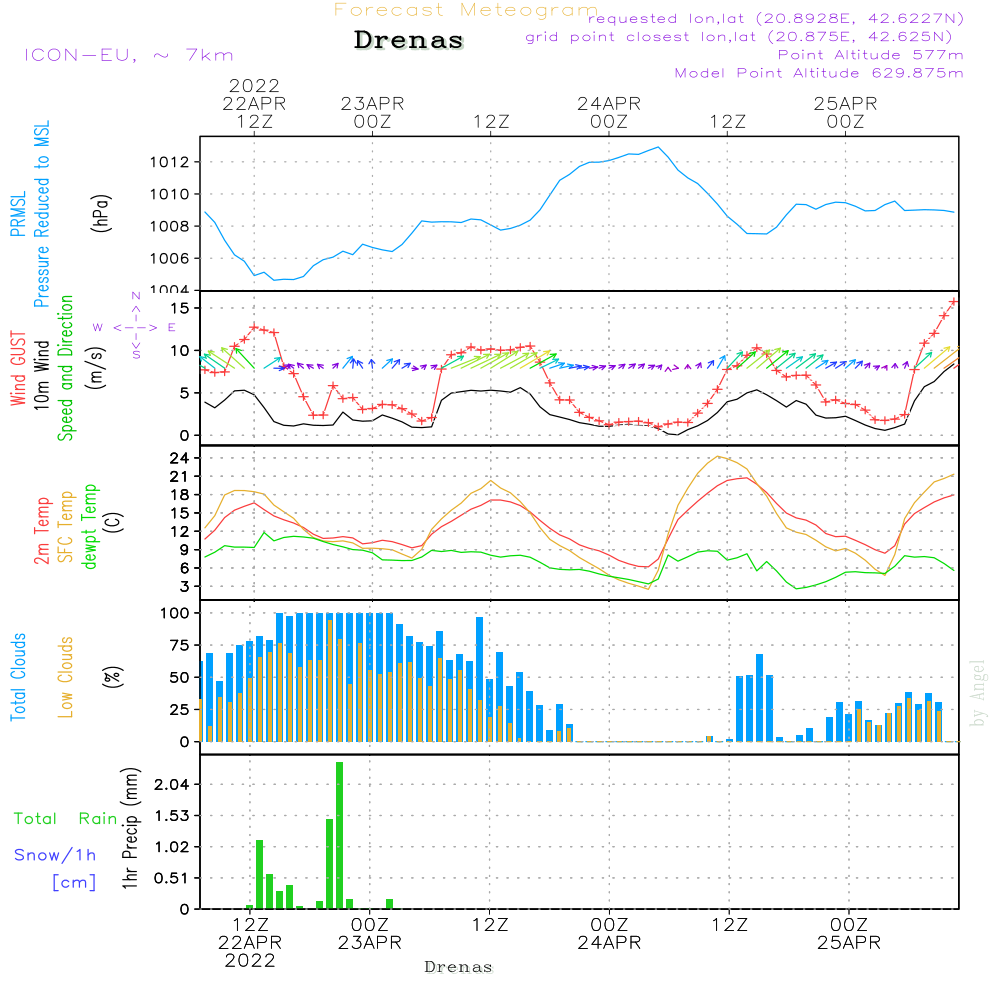Screen dimensions: 1000x1000
Task: Click the 2.04 precipitation tick value
Action: (x=172, y=784)
